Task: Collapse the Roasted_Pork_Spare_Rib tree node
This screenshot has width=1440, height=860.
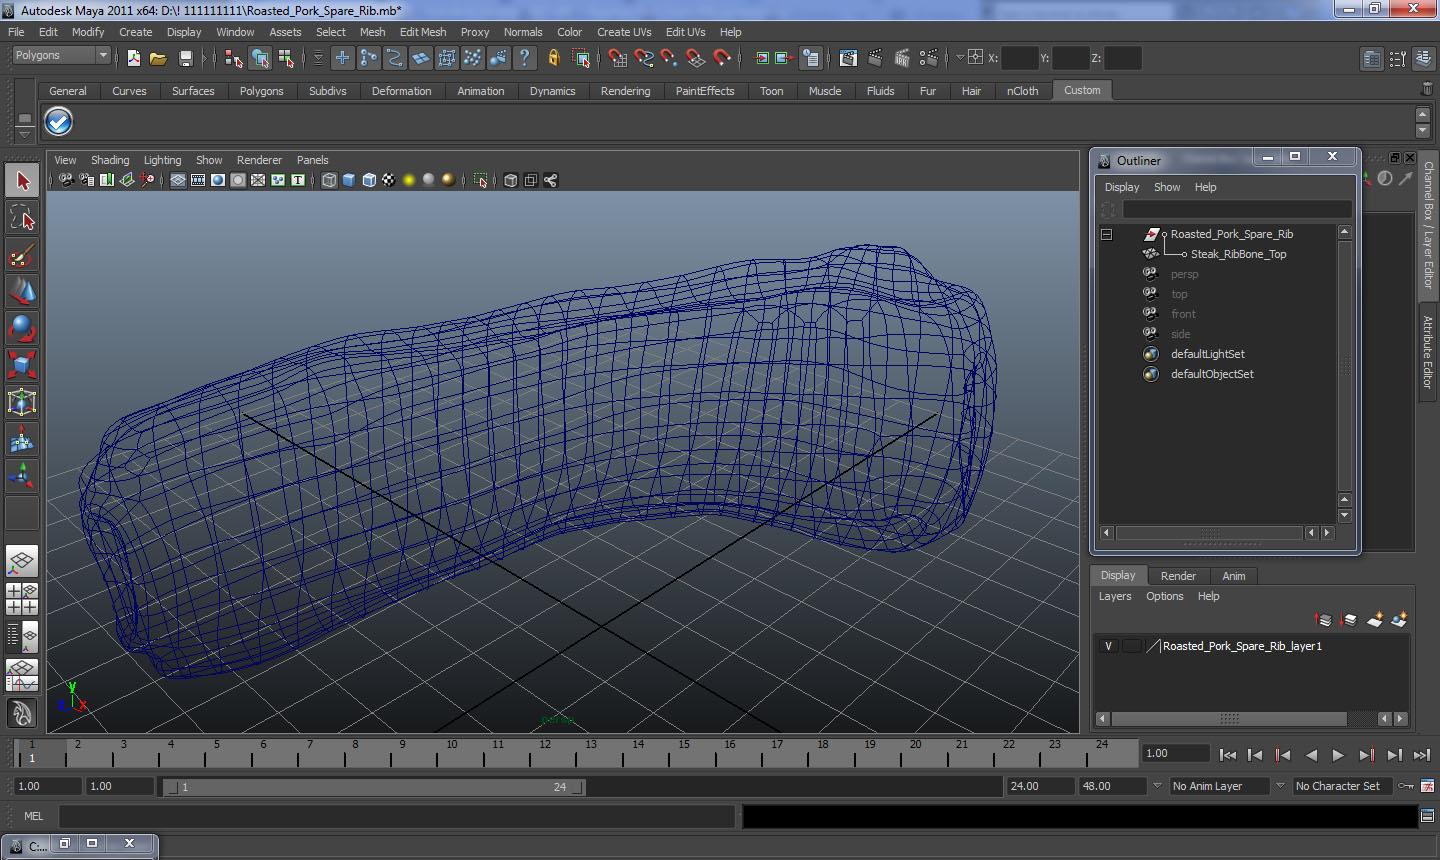Action: pyautogui.click(x=1107, y=234)
